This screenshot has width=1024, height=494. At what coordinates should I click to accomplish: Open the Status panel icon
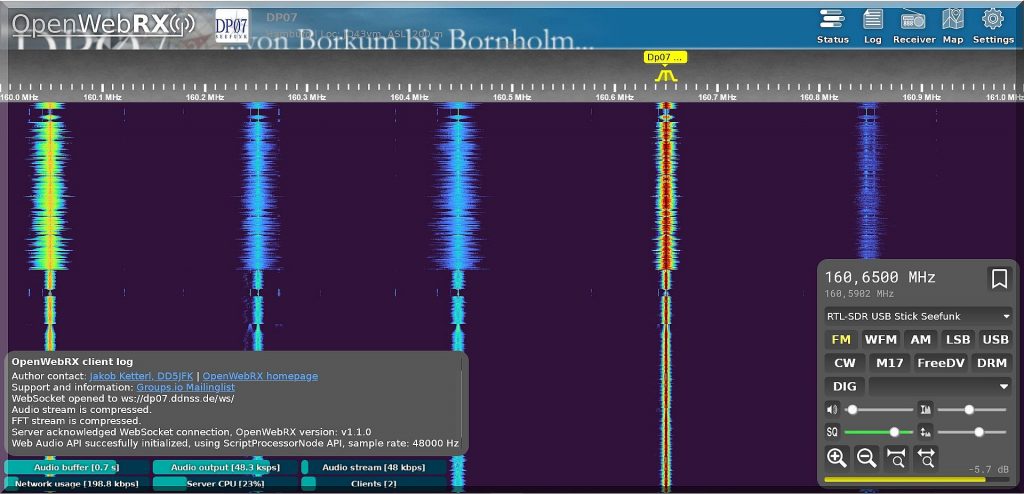click(x=832, y=25)
